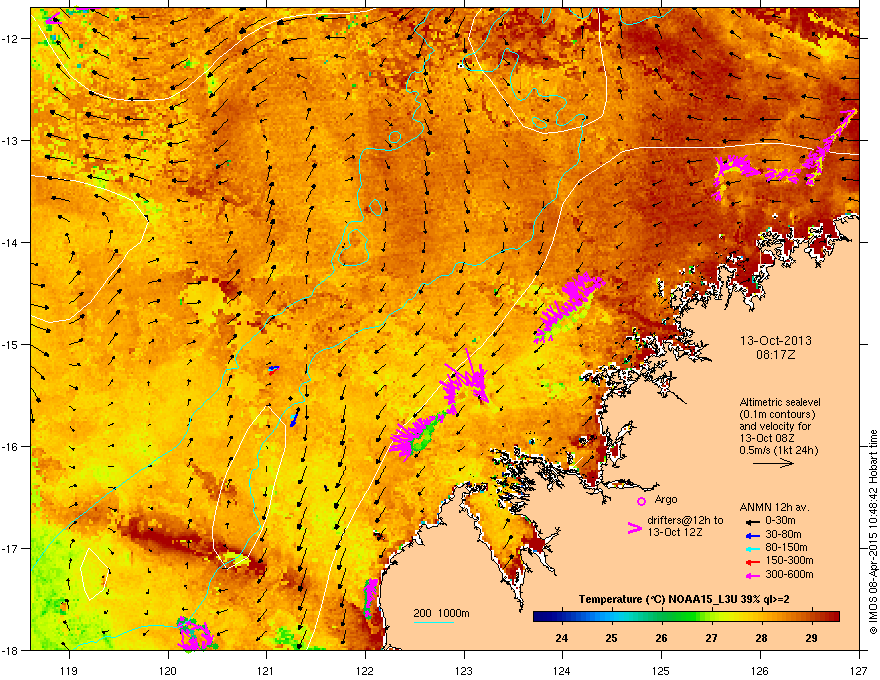880x680 pixels.
Task: Click the '80-150m' depth label
Action: click(786, 547)
